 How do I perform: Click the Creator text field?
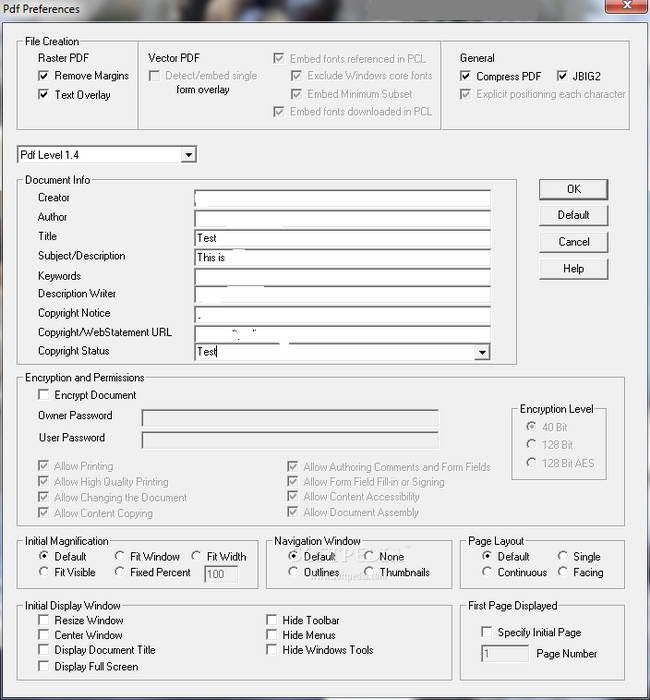[x=342, y=199]
